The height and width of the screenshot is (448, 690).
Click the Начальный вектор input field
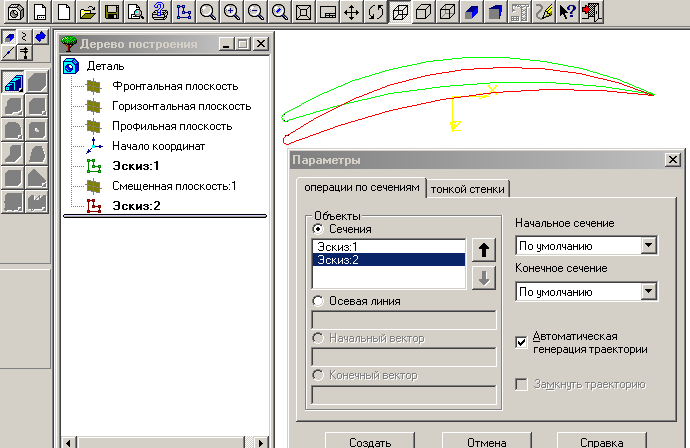[404, 357]
